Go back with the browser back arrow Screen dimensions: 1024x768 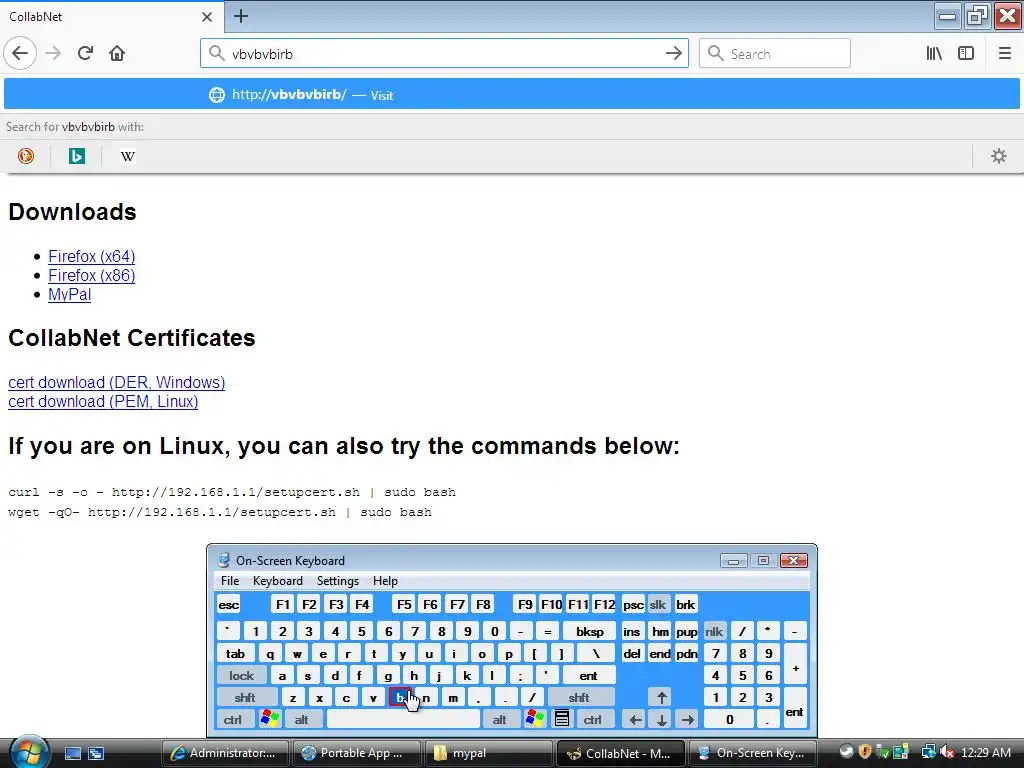[20, 53]
